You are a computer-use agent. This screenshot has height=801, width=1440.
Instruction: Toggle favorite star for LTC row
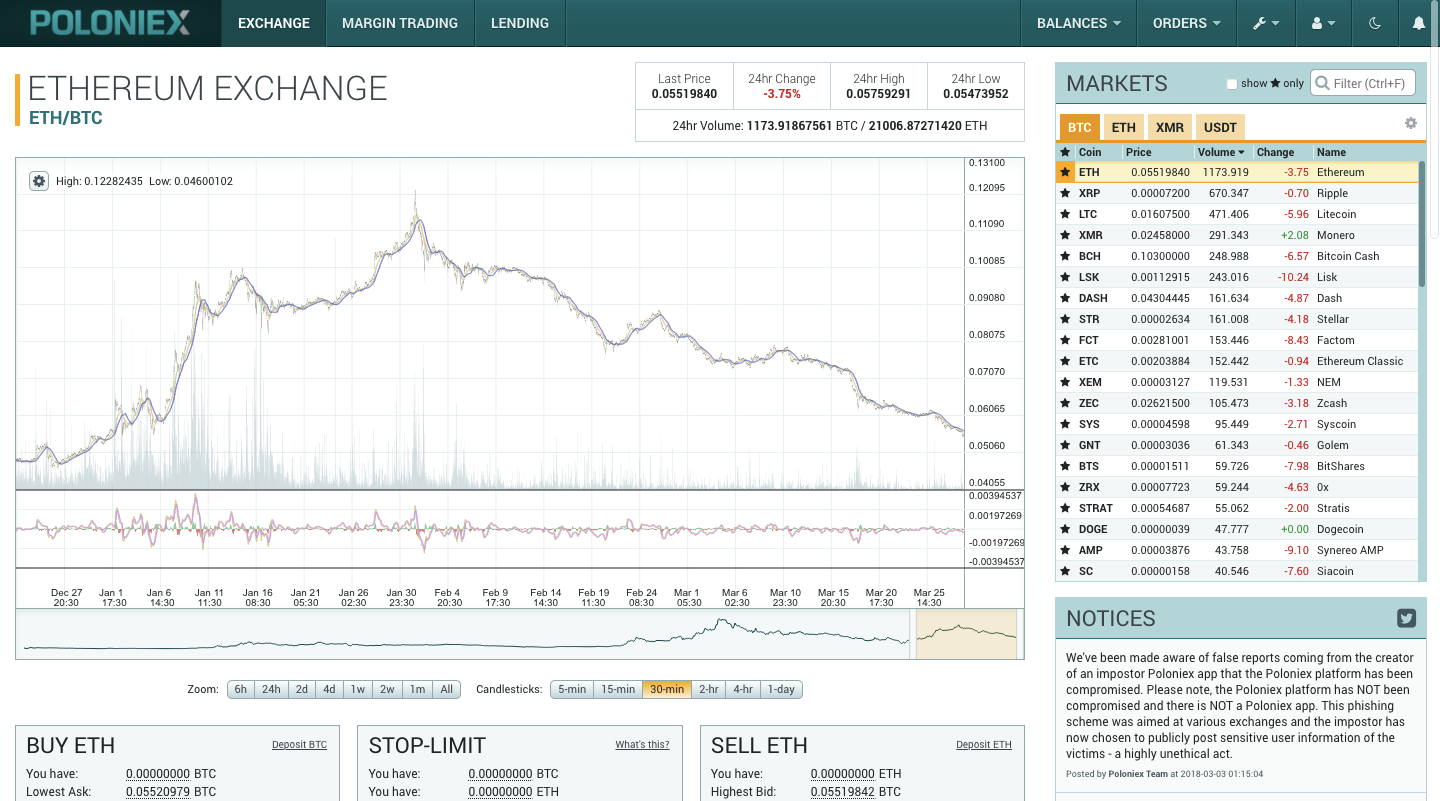pyautogui.click(x=1065, y=214)
